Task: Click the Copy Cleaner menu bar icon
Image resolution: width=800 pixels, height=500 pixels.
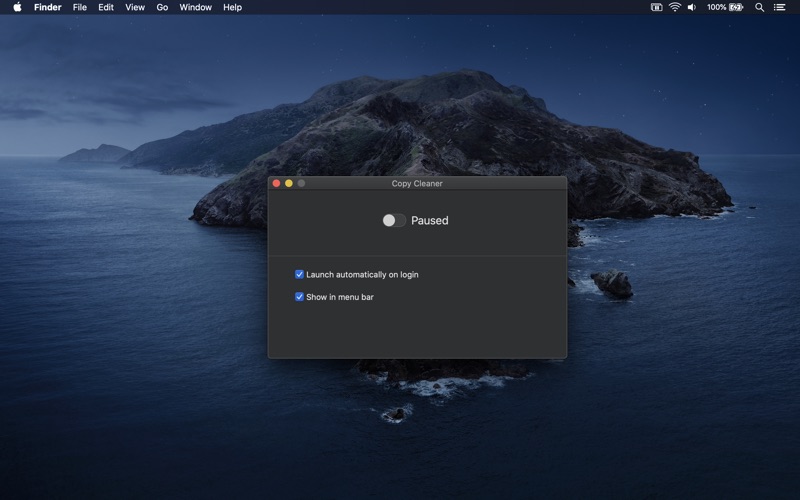Action: pos(657,7)
